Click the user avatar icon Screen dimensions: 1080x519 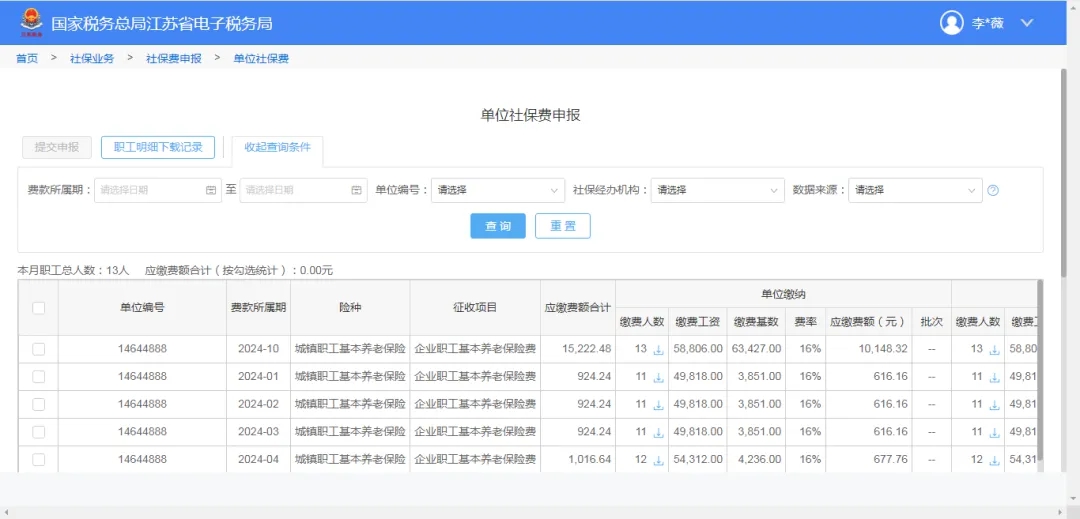[952, 22]
